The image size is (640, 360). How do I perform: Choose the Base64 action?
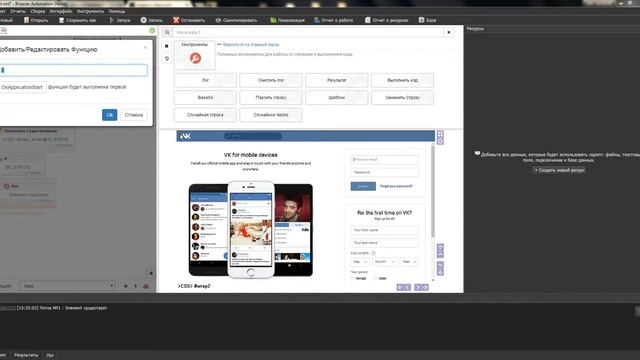point(205,98)
